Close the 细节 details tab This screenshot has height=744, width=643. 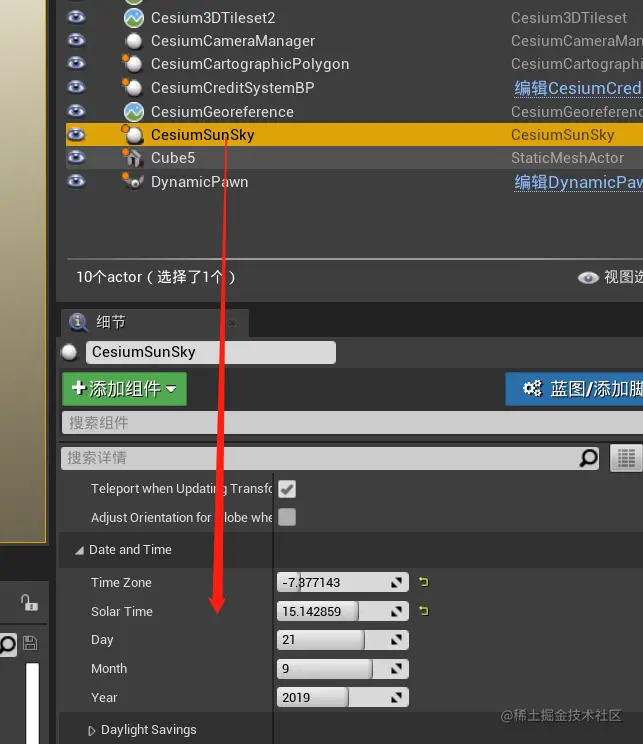pyautogui.click(x=232, y=323)
